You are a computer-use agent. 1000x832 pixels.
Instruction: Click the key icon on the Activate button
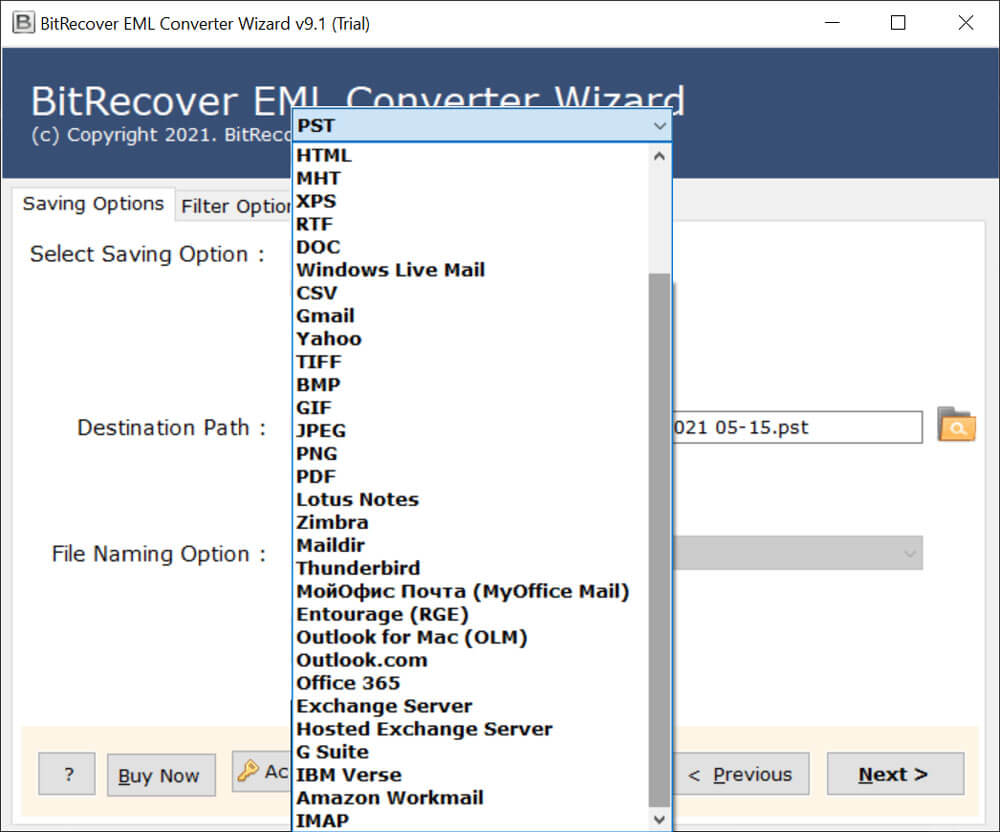pos(248,772)
